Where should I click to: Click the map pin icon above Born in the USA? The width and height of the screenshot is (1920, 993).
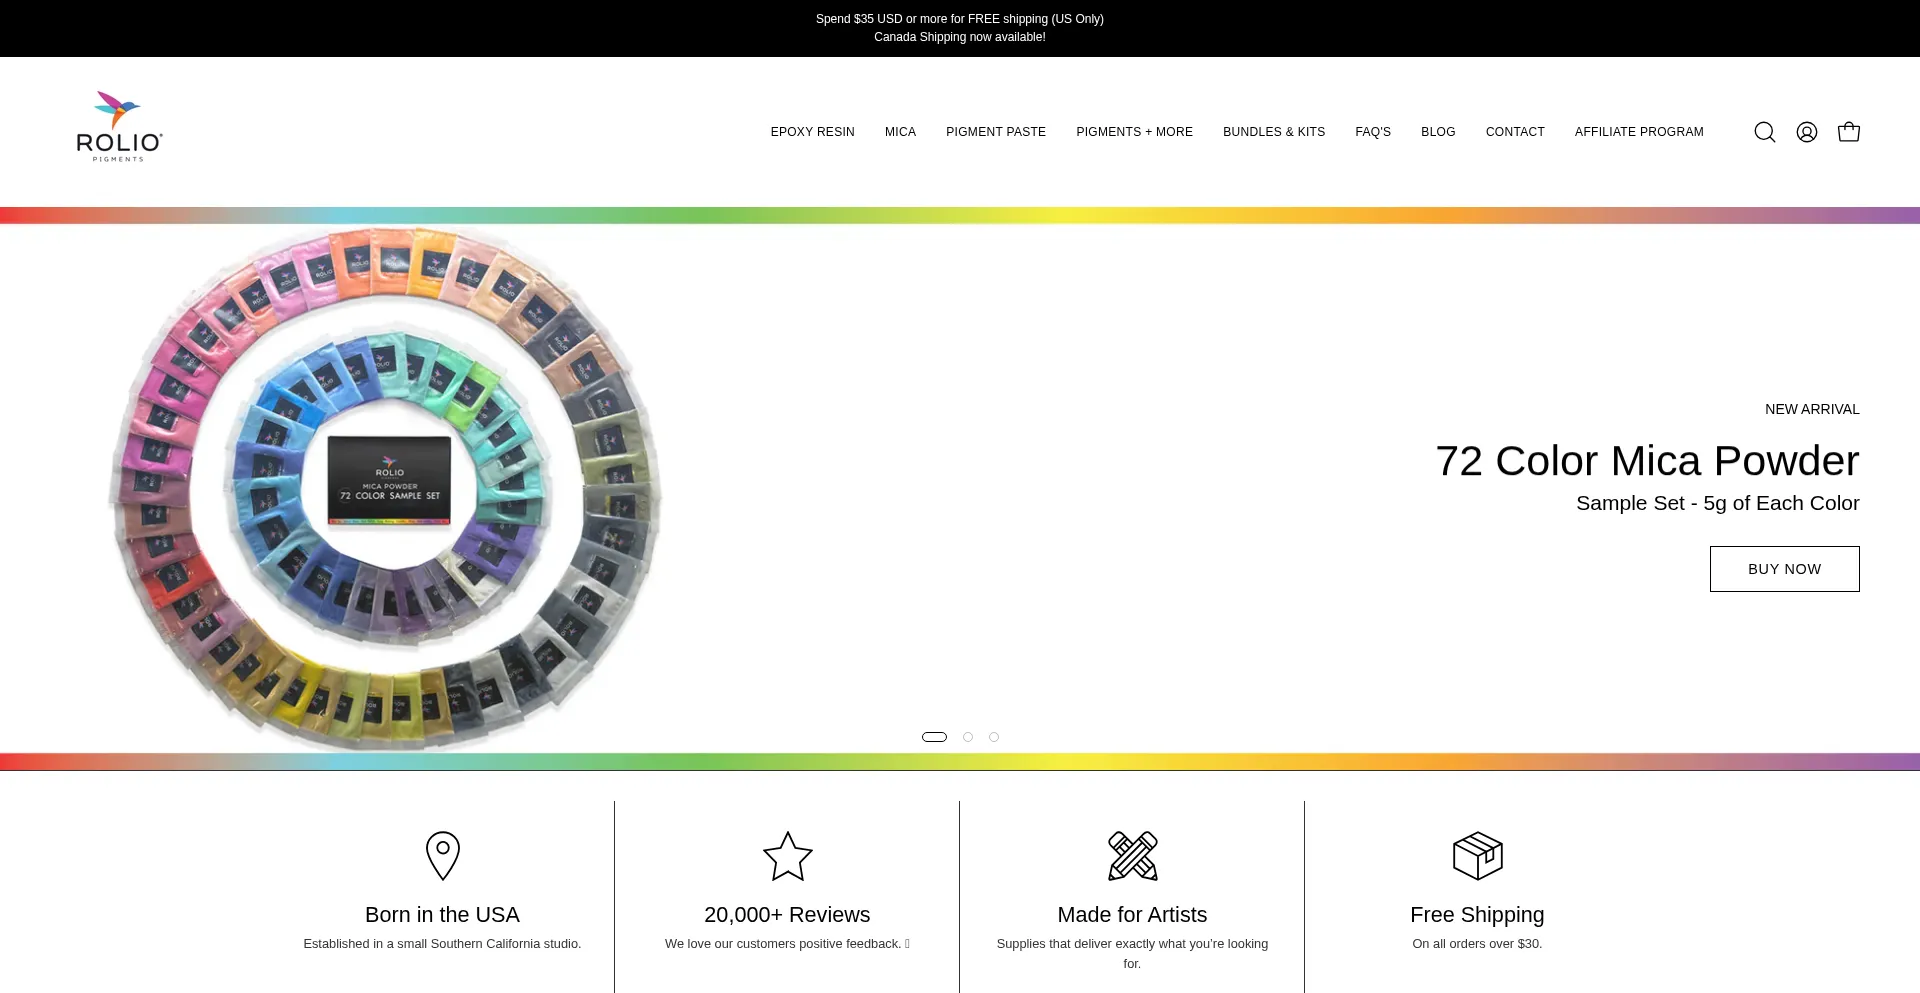pos(443,856)
